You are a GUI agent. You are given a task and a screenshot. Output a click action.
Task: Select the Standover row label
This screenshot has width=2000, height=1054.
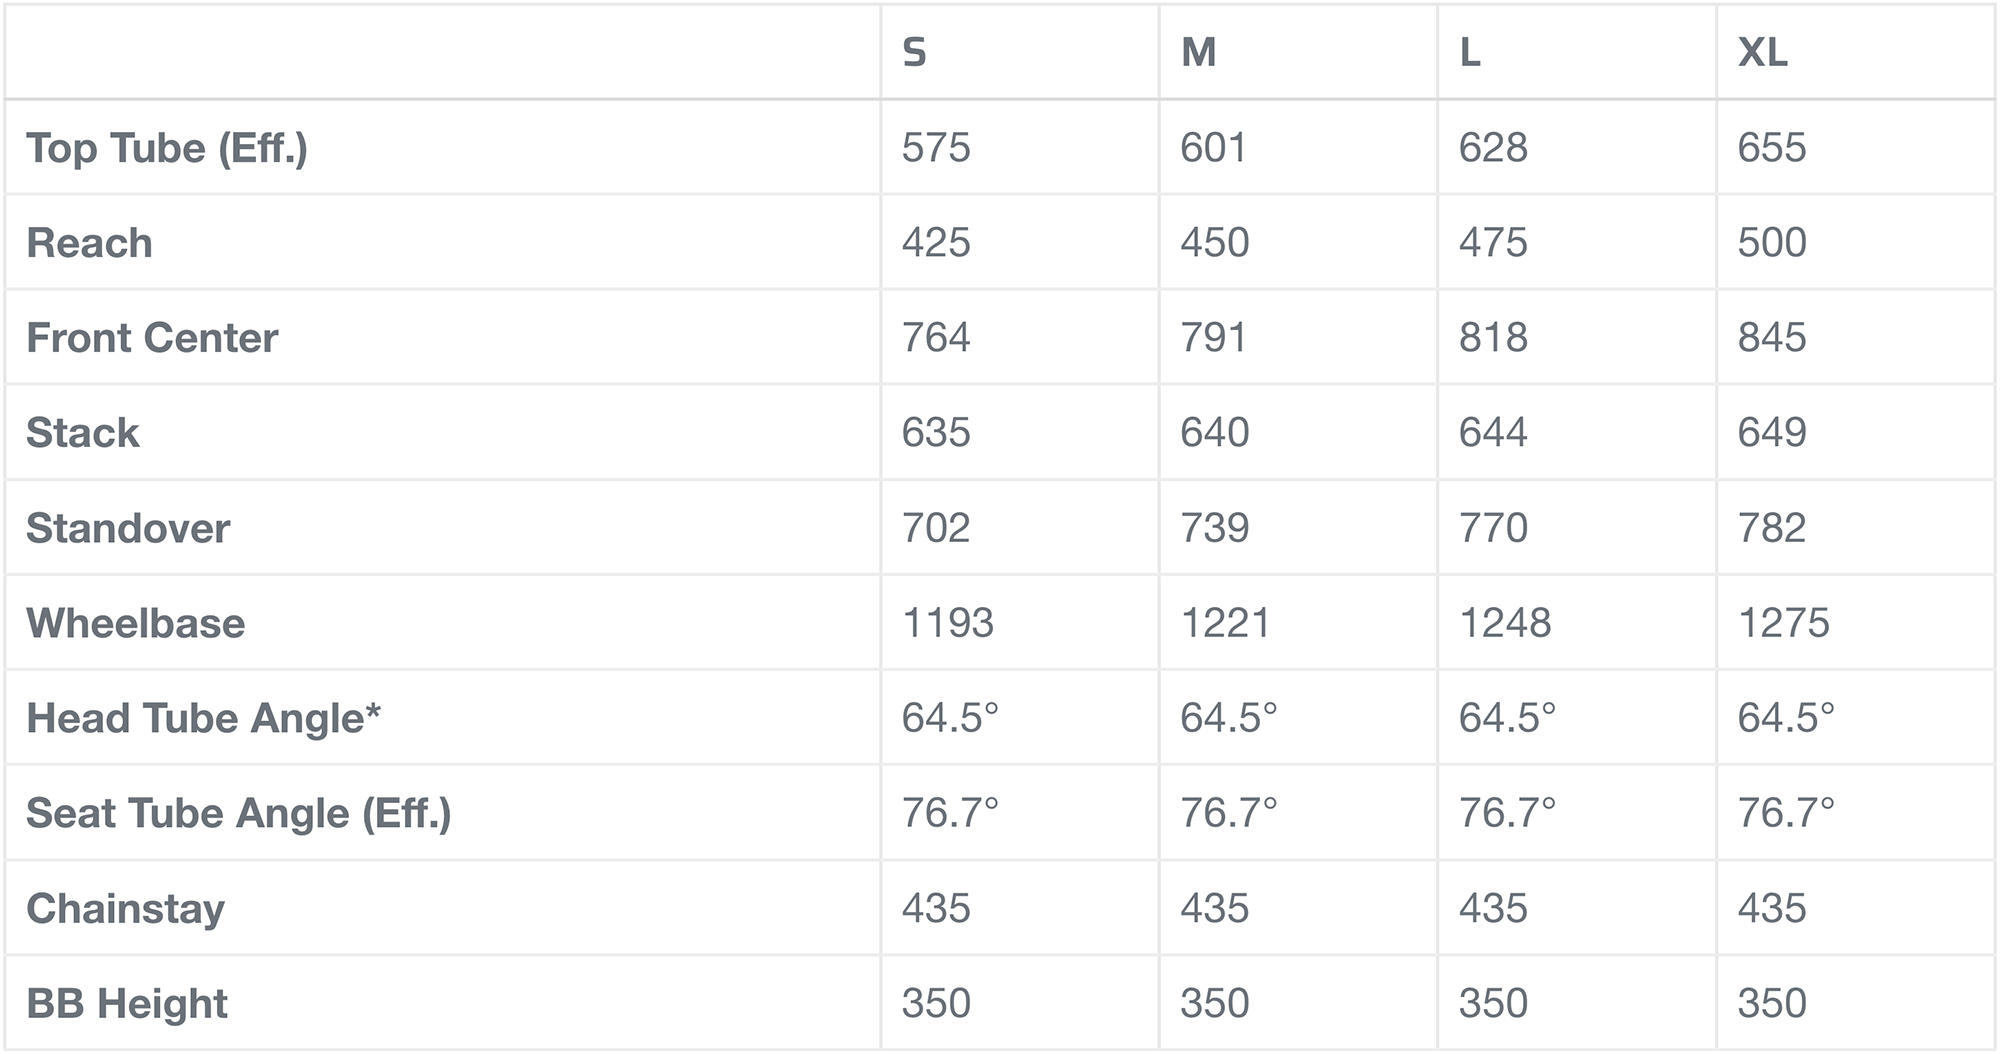point(128,528)
